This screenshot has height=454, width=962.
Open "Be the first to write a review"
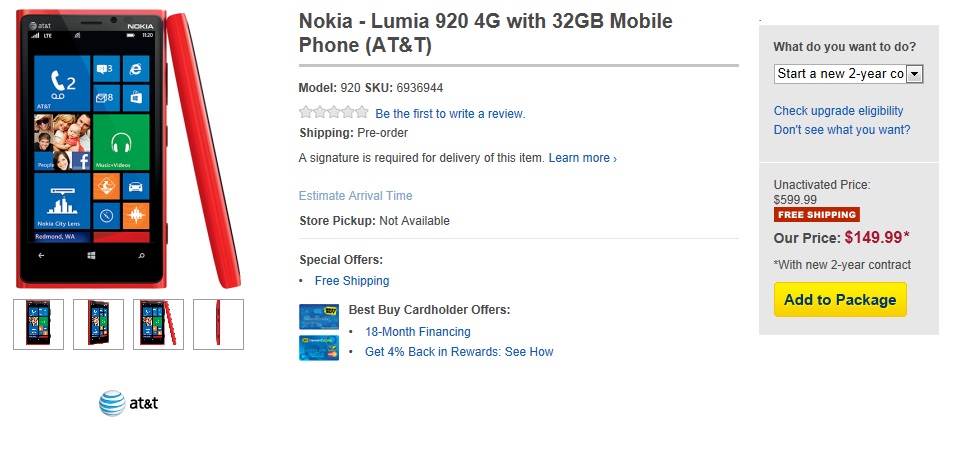point(450,114)
